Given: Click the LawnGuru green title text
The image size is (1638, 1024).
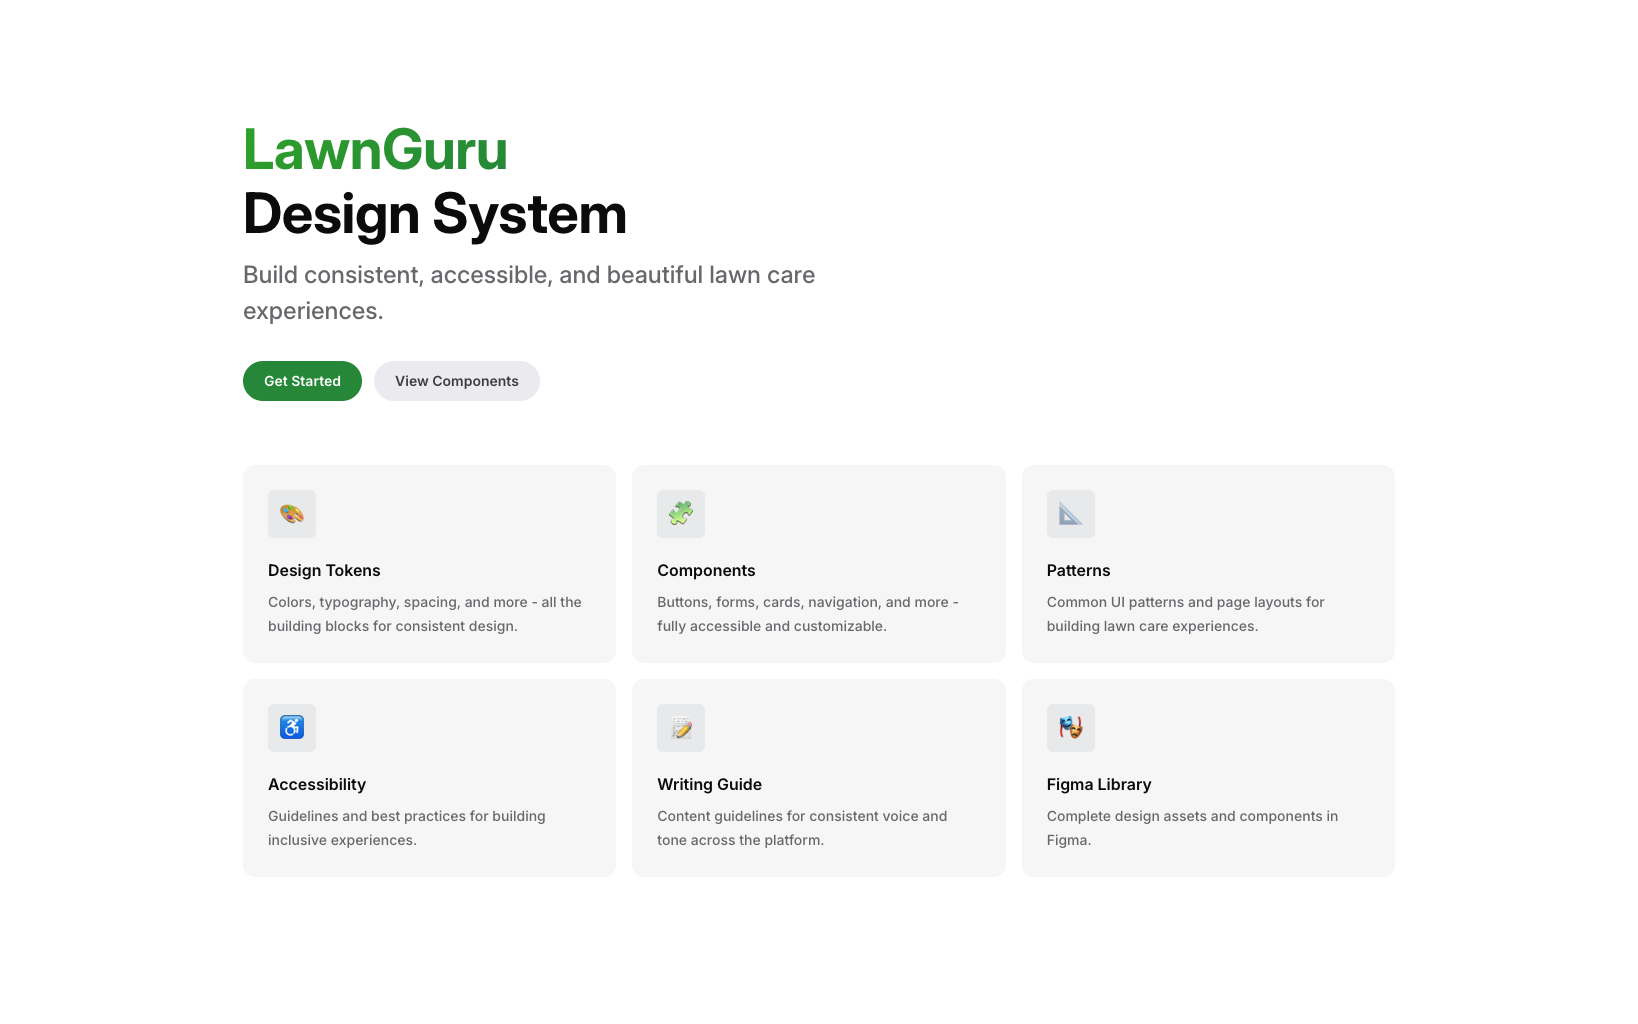Looking at the screenshot, I should point(375,150).
